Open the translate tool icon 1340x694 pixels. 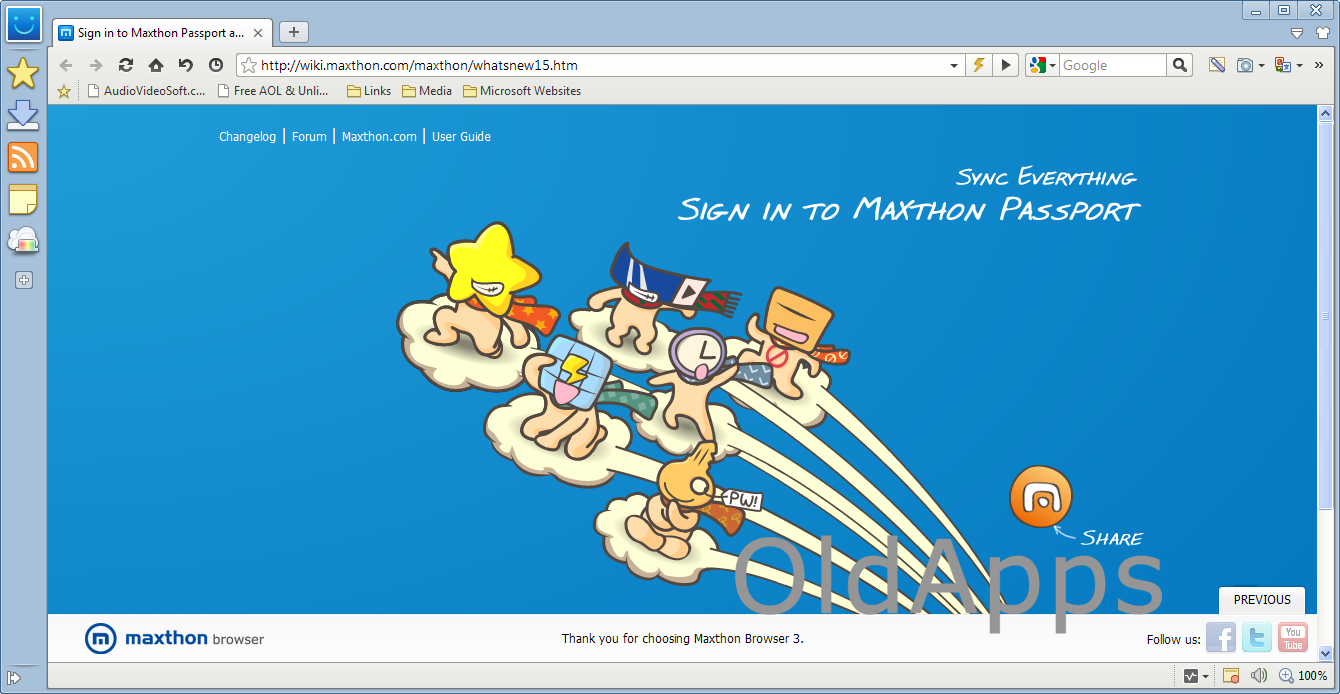tap(1282, 65)
